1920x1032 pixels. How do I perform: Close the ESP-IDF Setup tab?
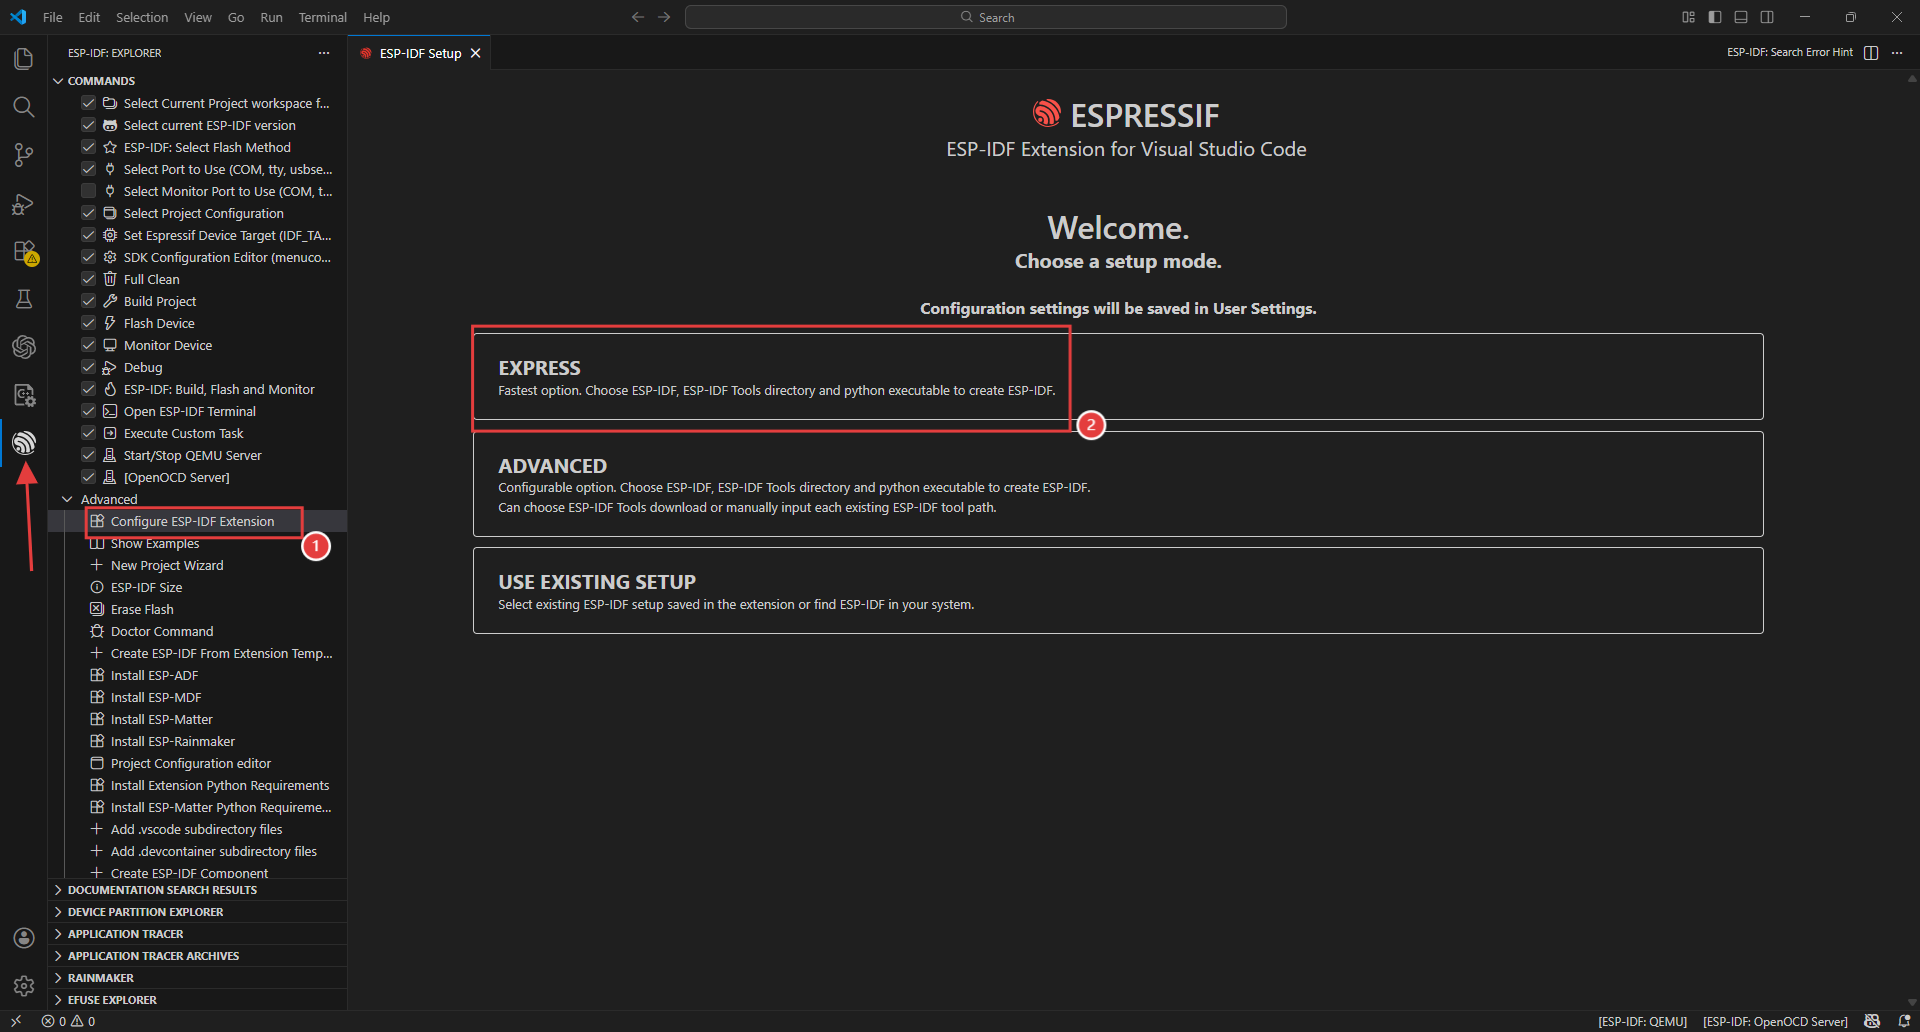click(476, 53)
